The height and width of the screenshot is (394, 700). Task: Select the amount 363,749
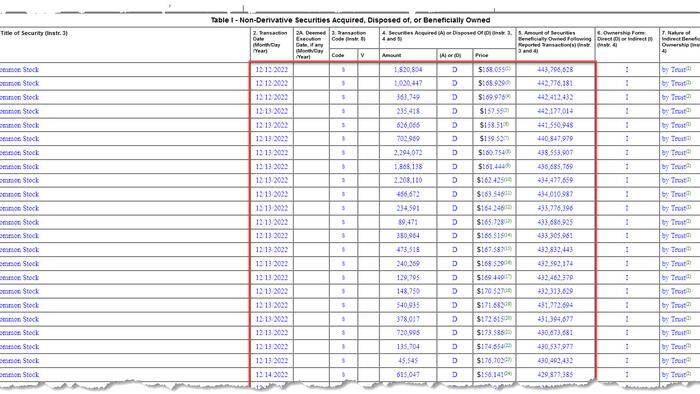tap(408, 97)
